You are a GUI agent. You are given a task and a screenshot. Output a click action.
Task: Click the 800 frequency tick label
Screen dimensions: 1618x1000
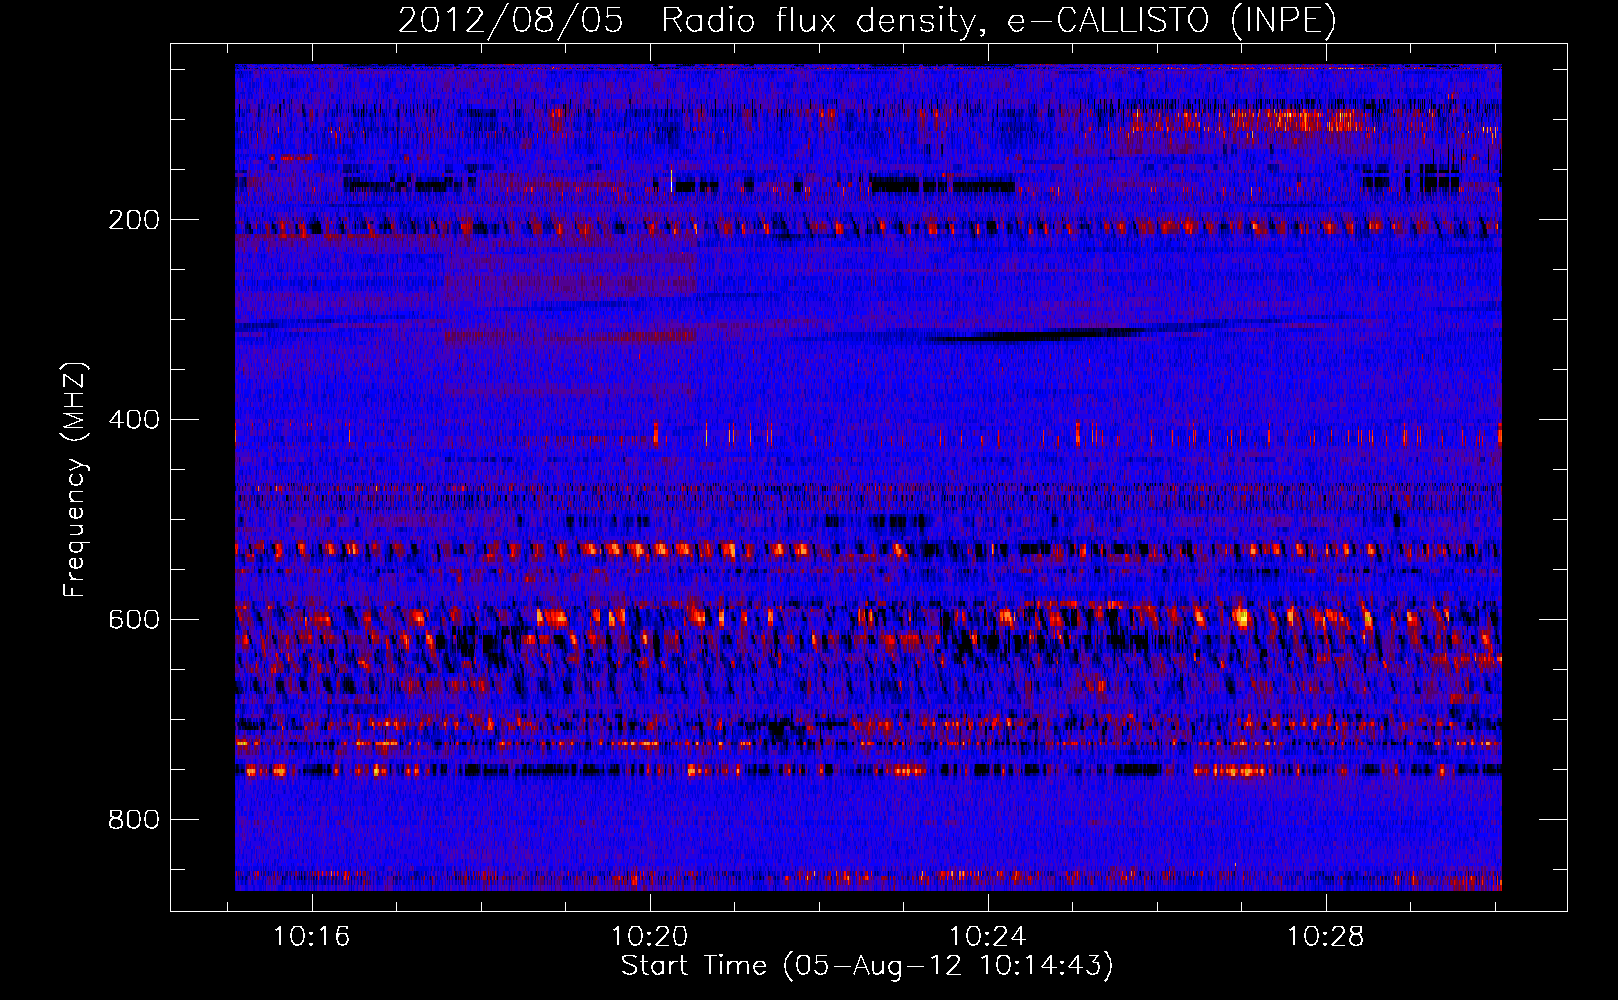click(134, 820)
